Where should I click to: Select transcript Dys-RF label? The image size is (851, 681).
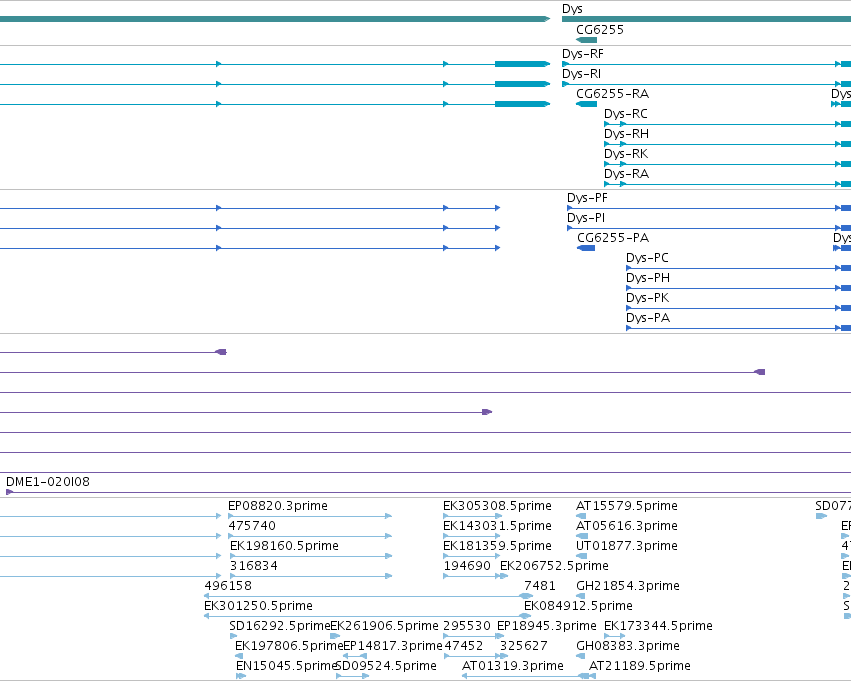coord(582,54)
